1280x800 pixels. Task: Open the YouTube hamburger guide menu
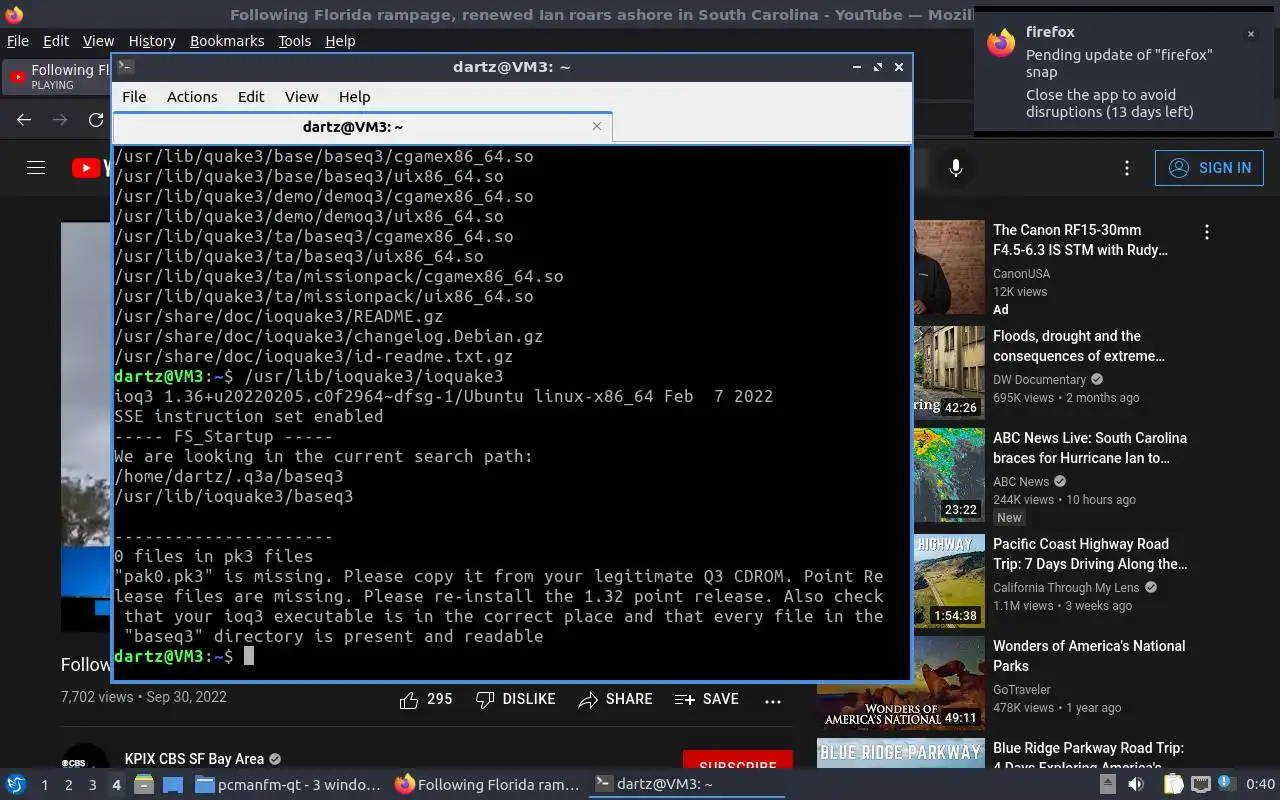point(36,168)
